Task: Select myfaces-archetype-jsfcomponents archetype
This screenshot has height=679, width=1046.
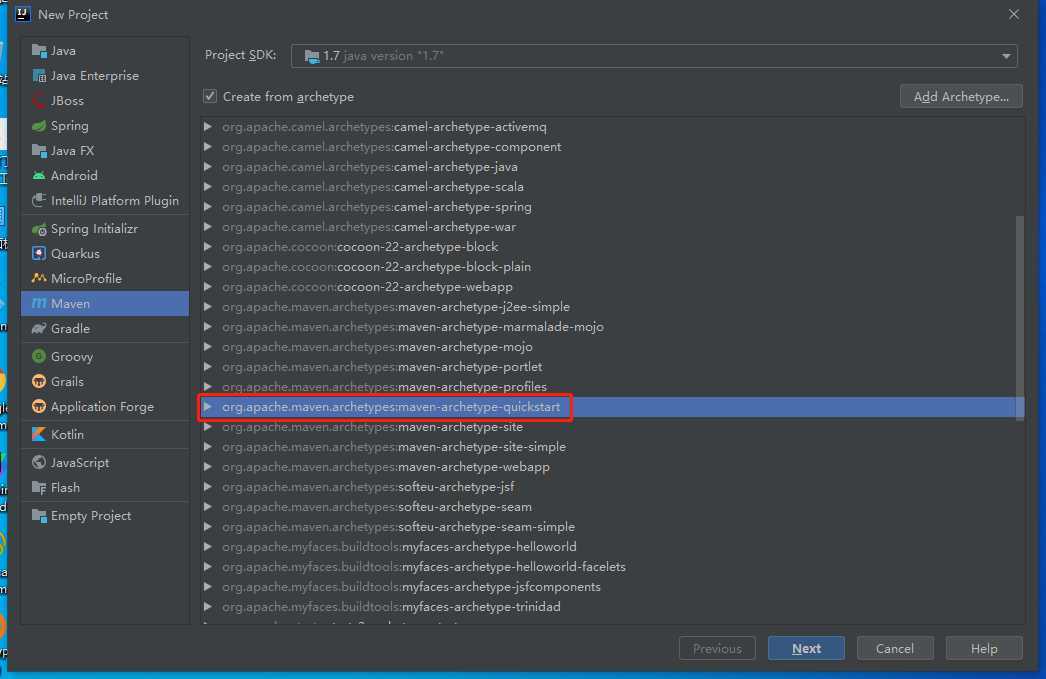Action: click(612, 587)
